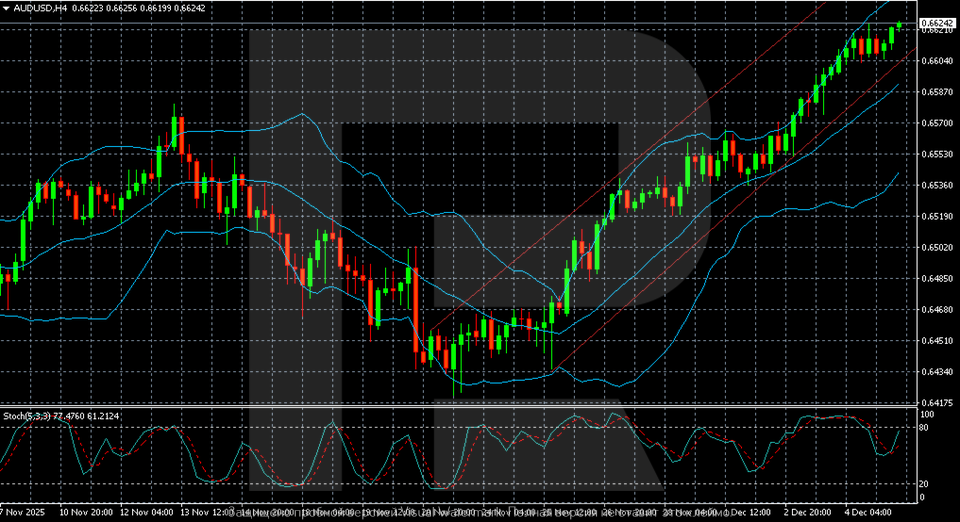Click the 0.64340 price axis label
960x522 pixels.
(934, 372)
